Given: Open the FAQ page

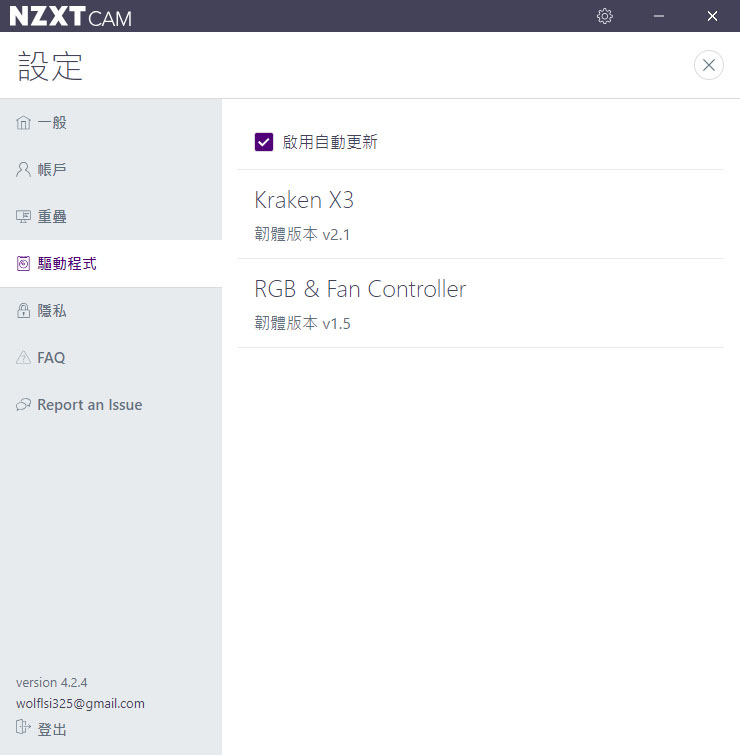Looking at the screenshot, I should click(111, 357).
